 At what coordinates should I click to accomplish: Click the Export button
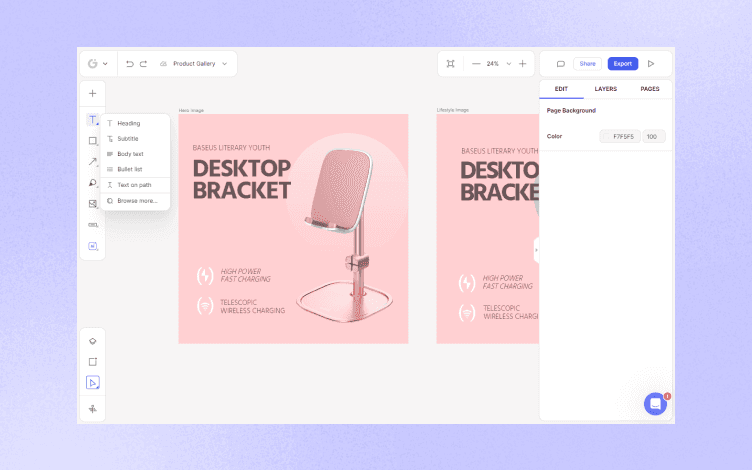tap(623, 64)
